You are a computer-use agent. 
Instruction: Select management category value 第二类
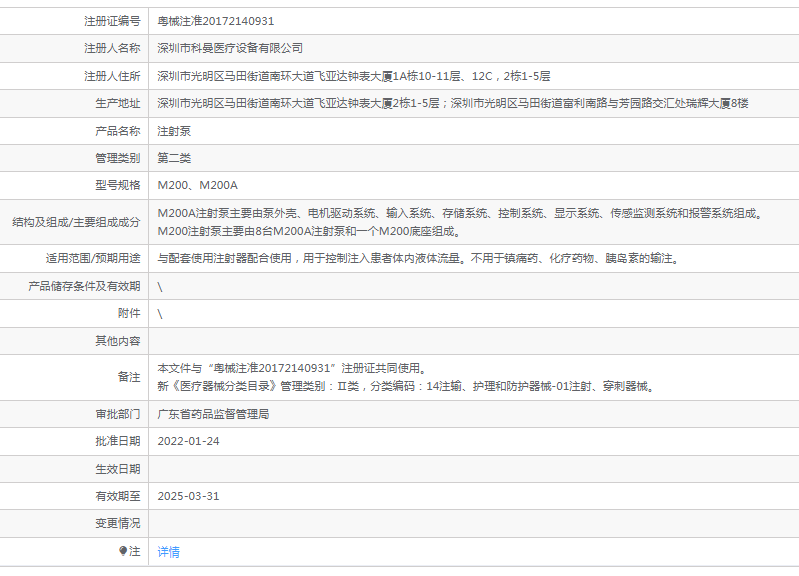(174, 158)
